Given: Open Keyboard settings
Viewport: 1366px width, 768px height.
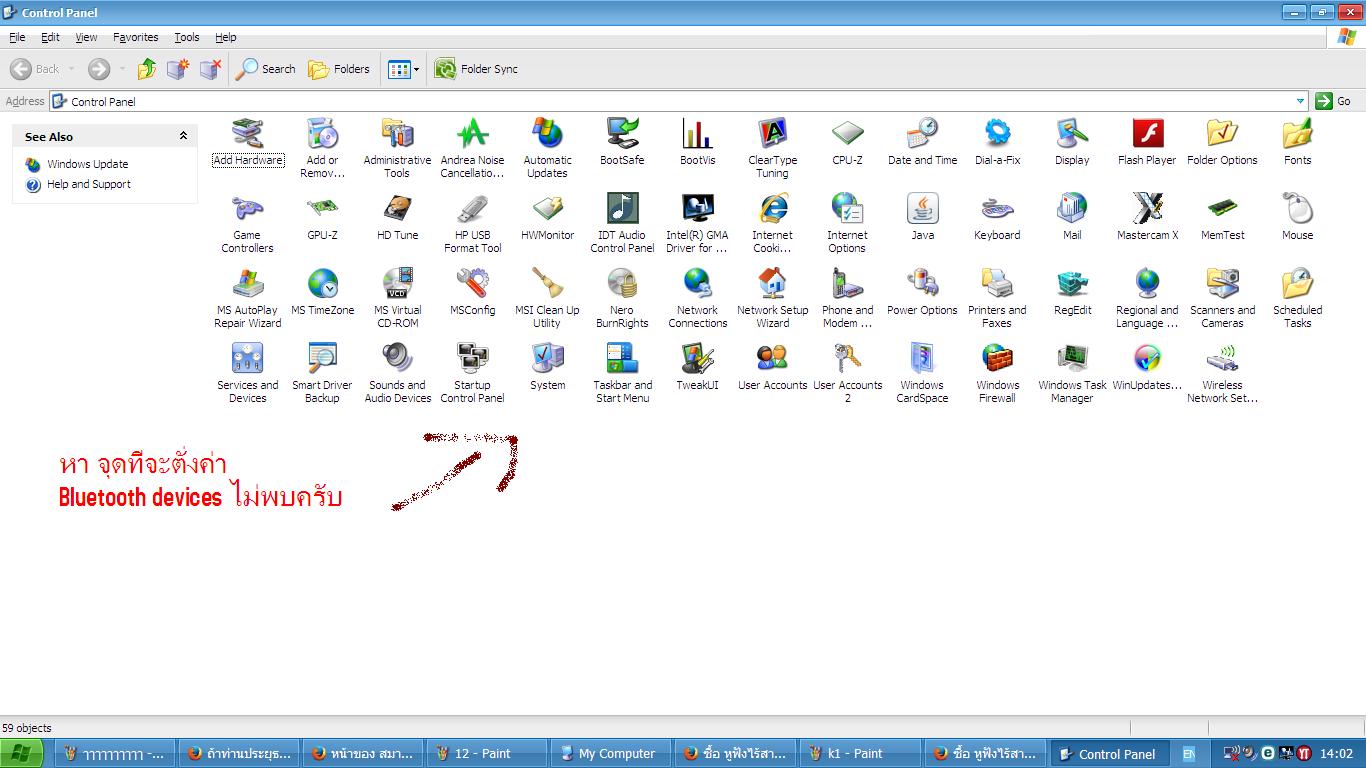Looking at the screenshot, I should [x=997, y=218].
